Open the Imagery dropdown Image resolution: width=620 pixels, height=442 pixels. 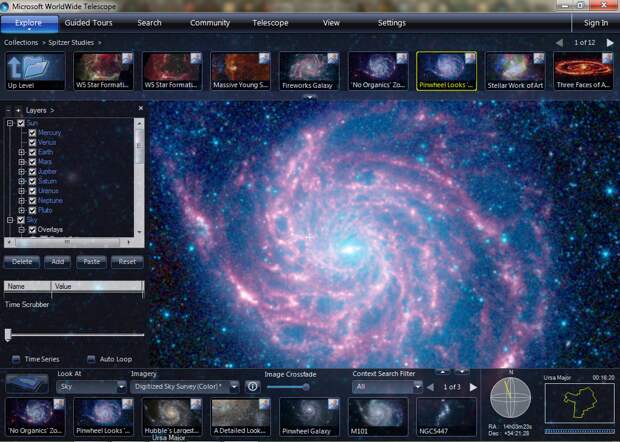coord(185,387)
